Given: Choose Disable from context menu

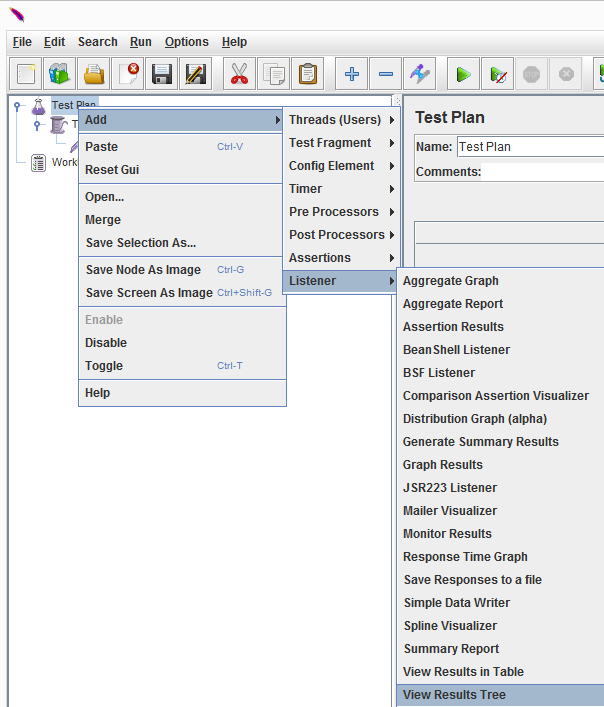Looking at the screenshot, I should (x=182, y=343).
